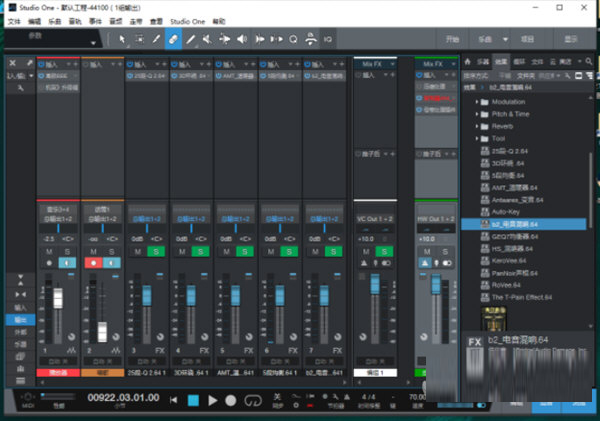This screenshot has height=421, width=600.
Task: Toggle the loop button in transport
Action: [x=253, y=400]
